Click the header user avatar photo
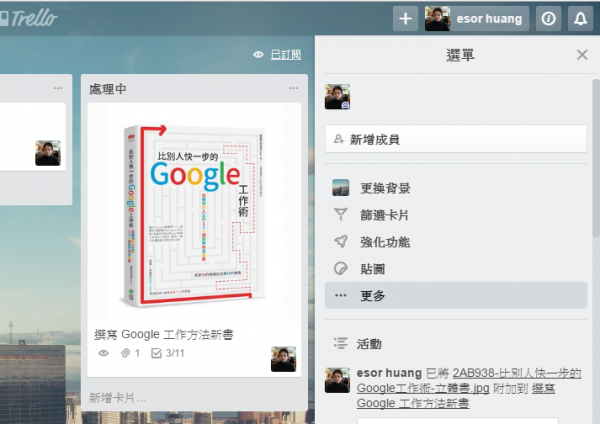600x424 pixels. click(x=437, y=18)
